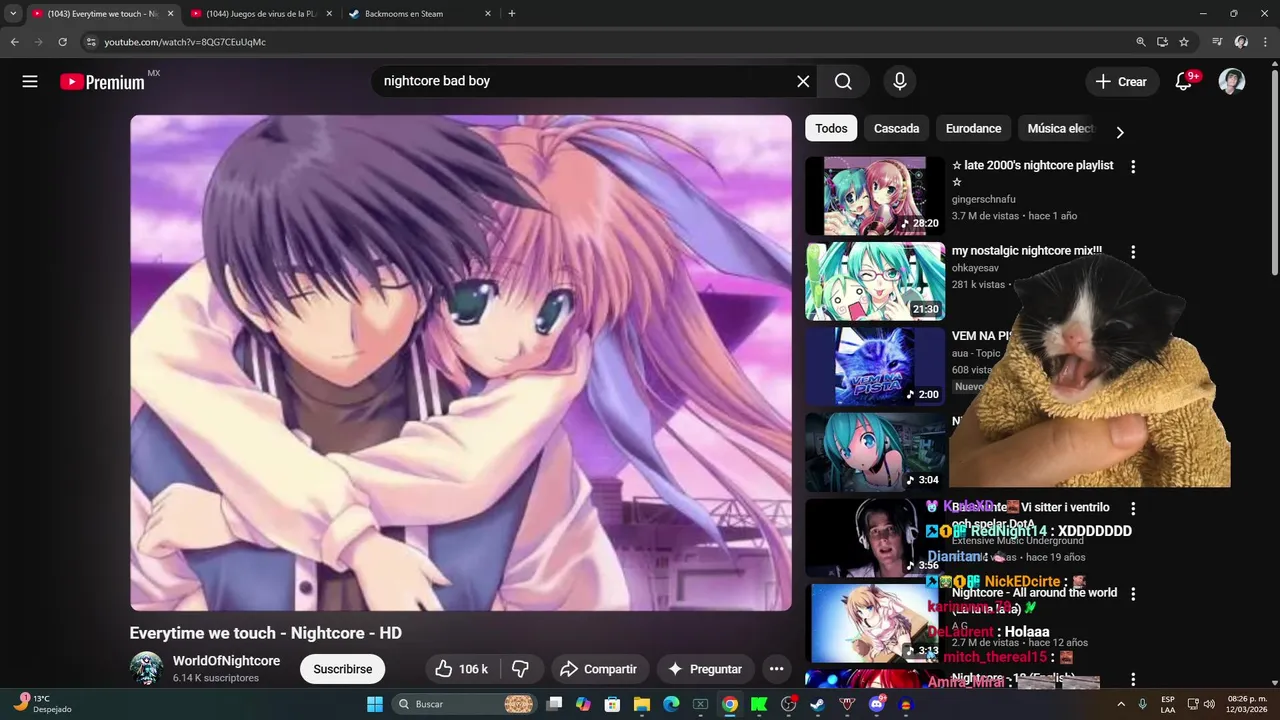
Task: Open the YouTube hamburger guide menu
Action: tap(30, 82)
